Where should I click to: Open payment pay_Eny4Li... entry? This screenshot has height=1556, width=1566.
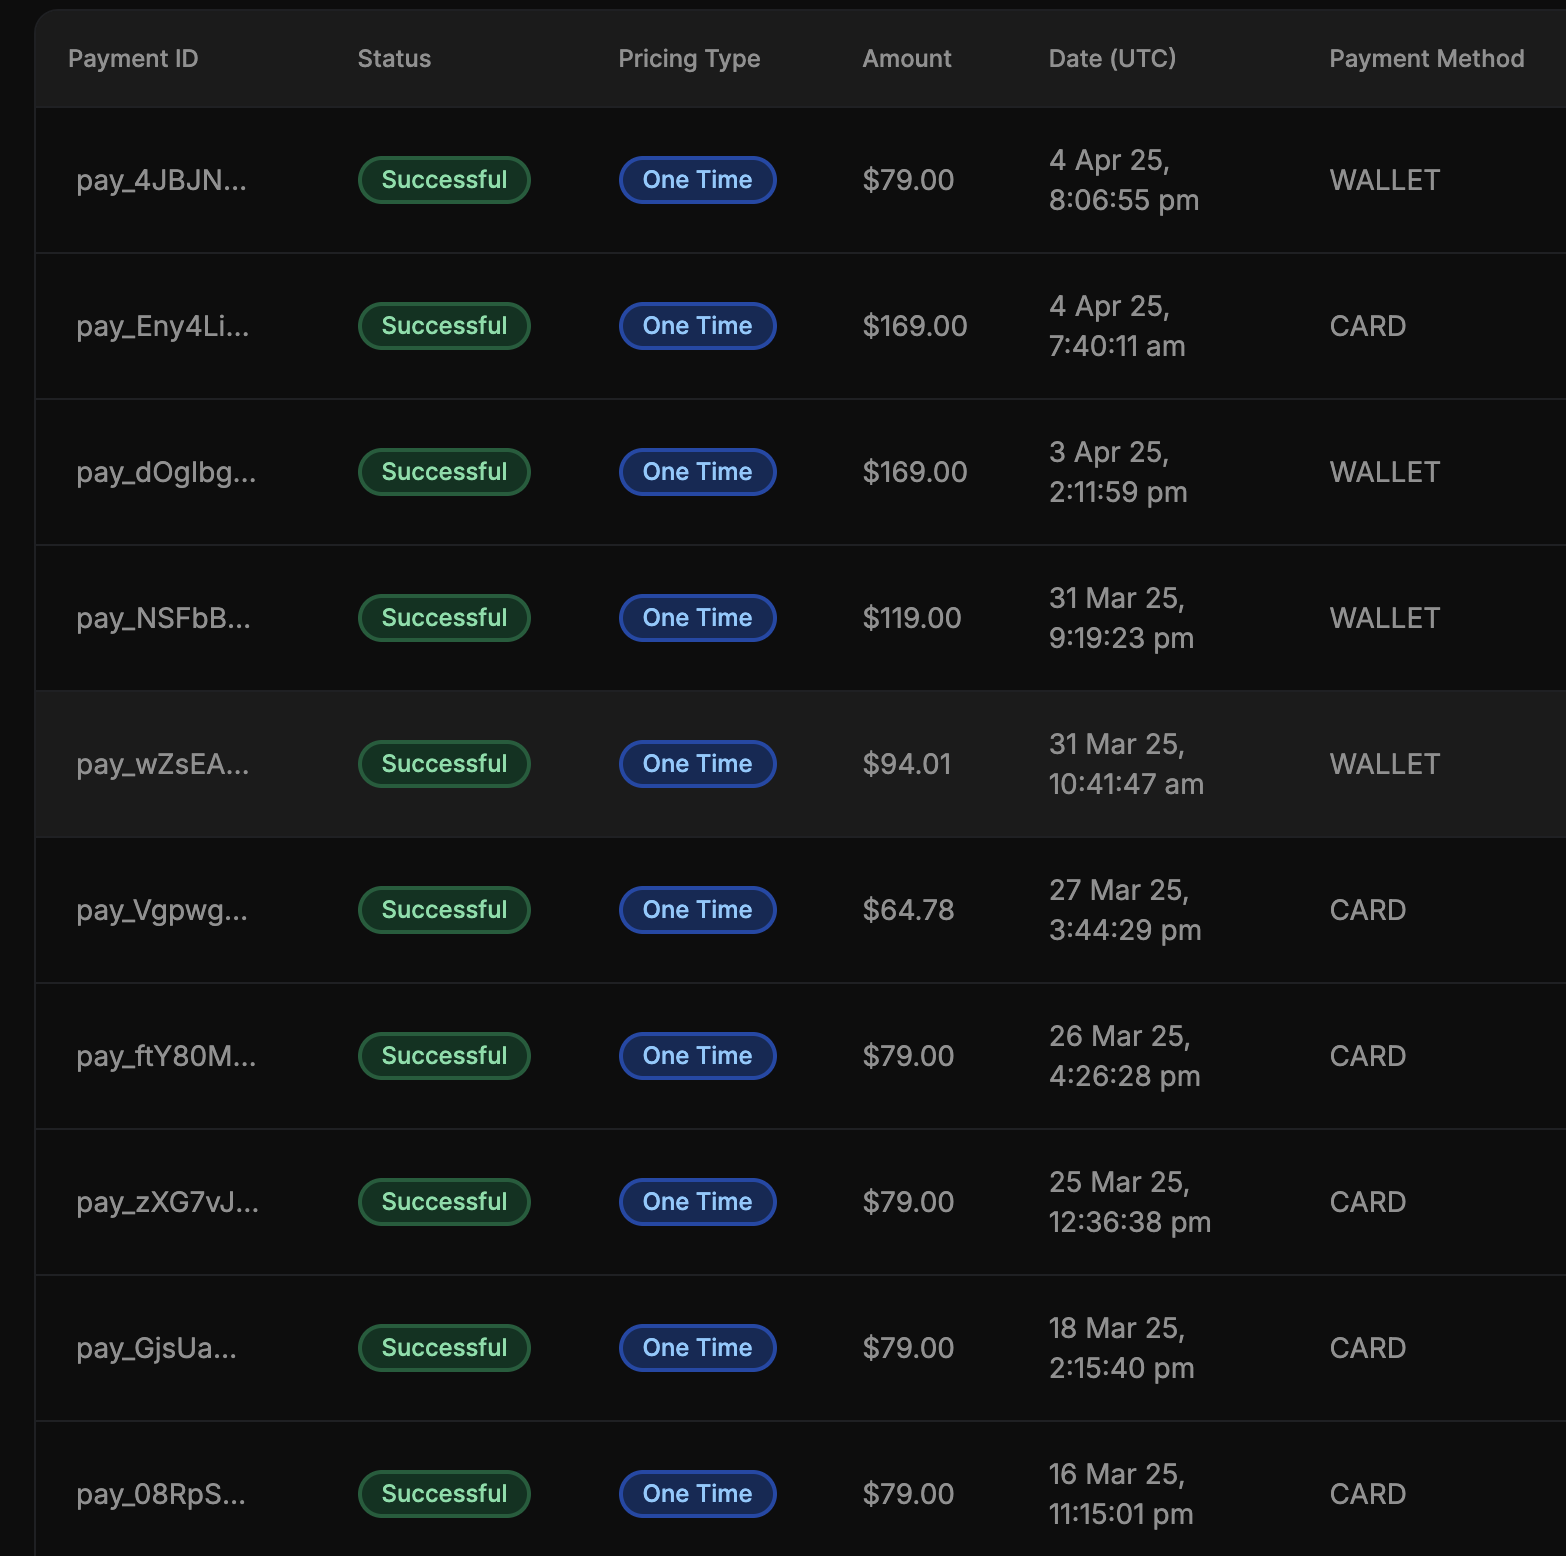[x=162, y=327]
